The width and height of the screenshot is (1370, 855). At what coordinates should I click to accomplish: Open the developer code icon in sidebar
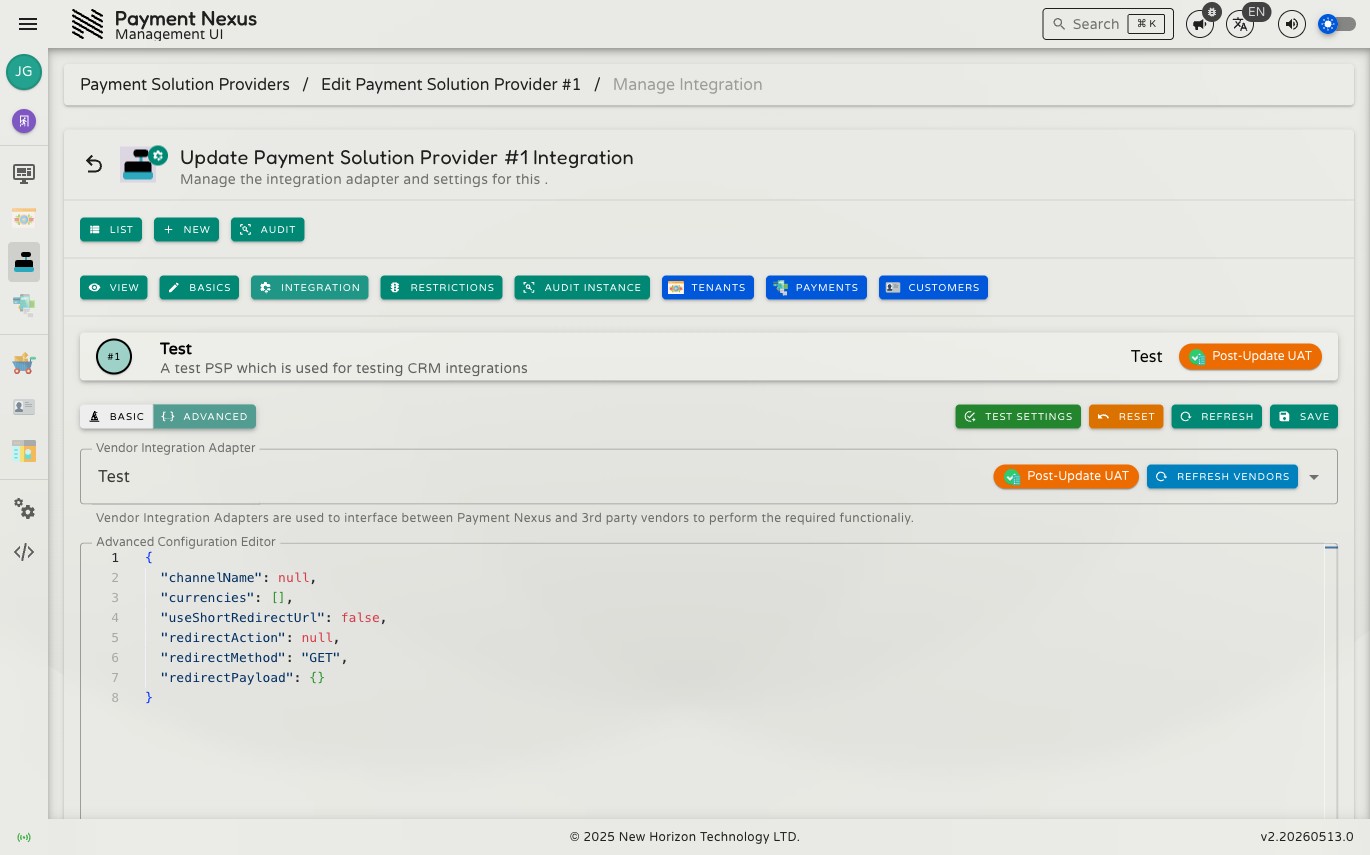click(24, 552)
